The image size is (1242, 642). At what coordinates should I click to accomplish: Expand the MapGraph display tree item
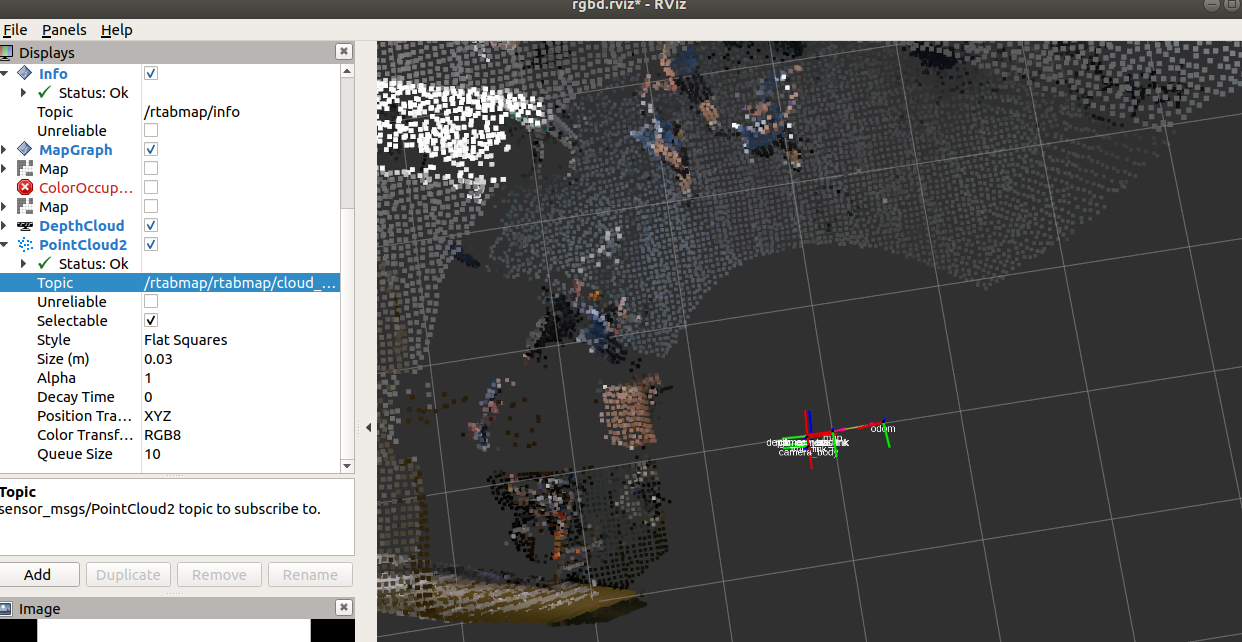pyautogui.click(x=5, y=150)
